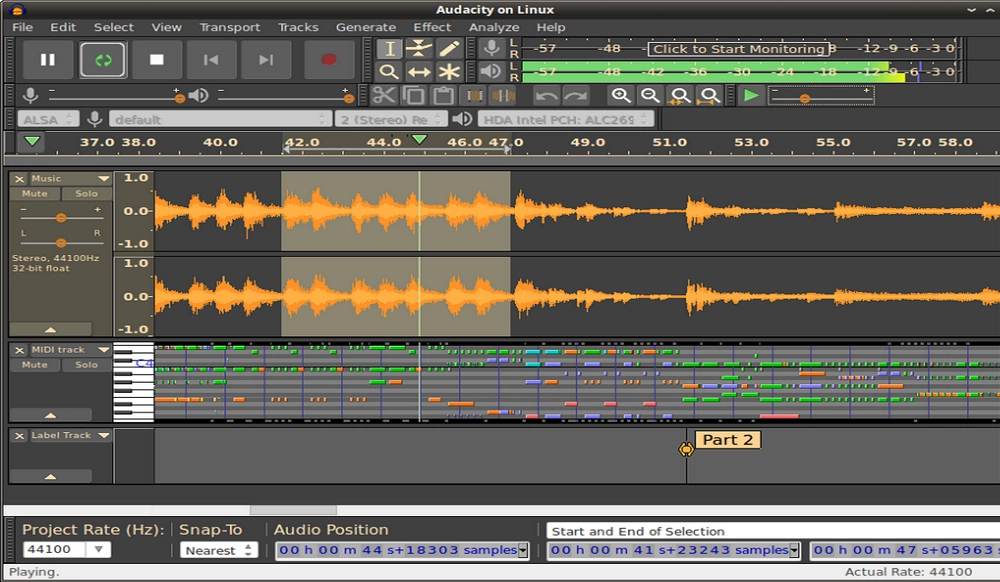
Task: Select the Multi-tool asterisk
Action: pos(449,71)
